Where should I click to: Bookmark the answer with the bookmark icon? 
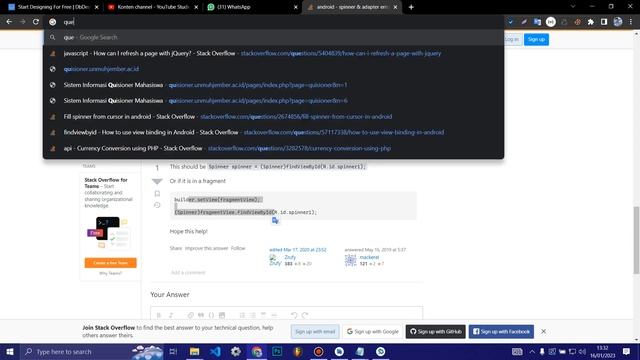157,194
